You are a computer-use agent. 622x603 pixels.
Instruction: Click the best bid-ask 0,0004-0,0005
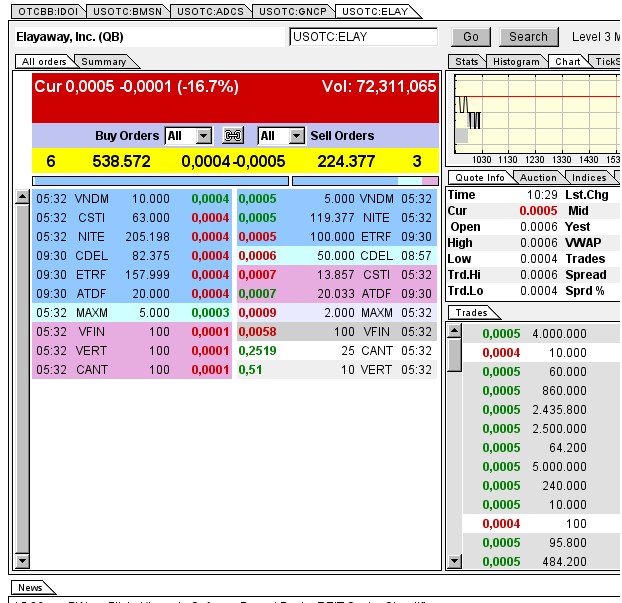[233, 161]
